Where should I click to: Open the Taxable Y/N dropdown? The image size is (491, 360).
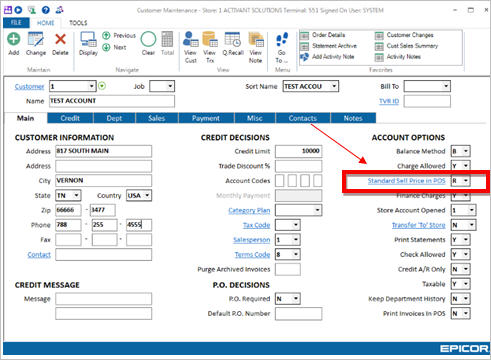(x=466, y=284)
